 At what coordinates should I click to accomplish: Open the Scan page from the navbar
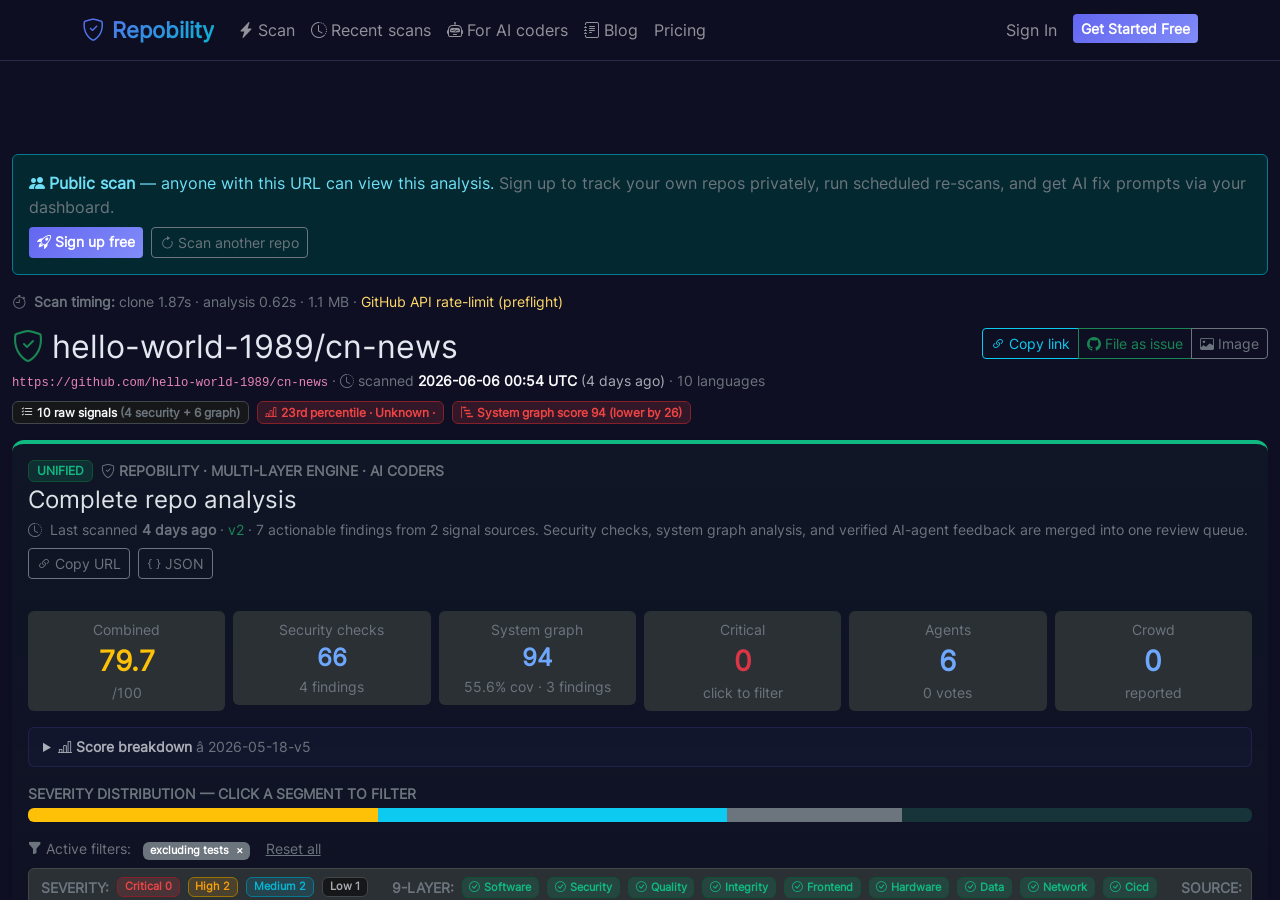point(267,30)
